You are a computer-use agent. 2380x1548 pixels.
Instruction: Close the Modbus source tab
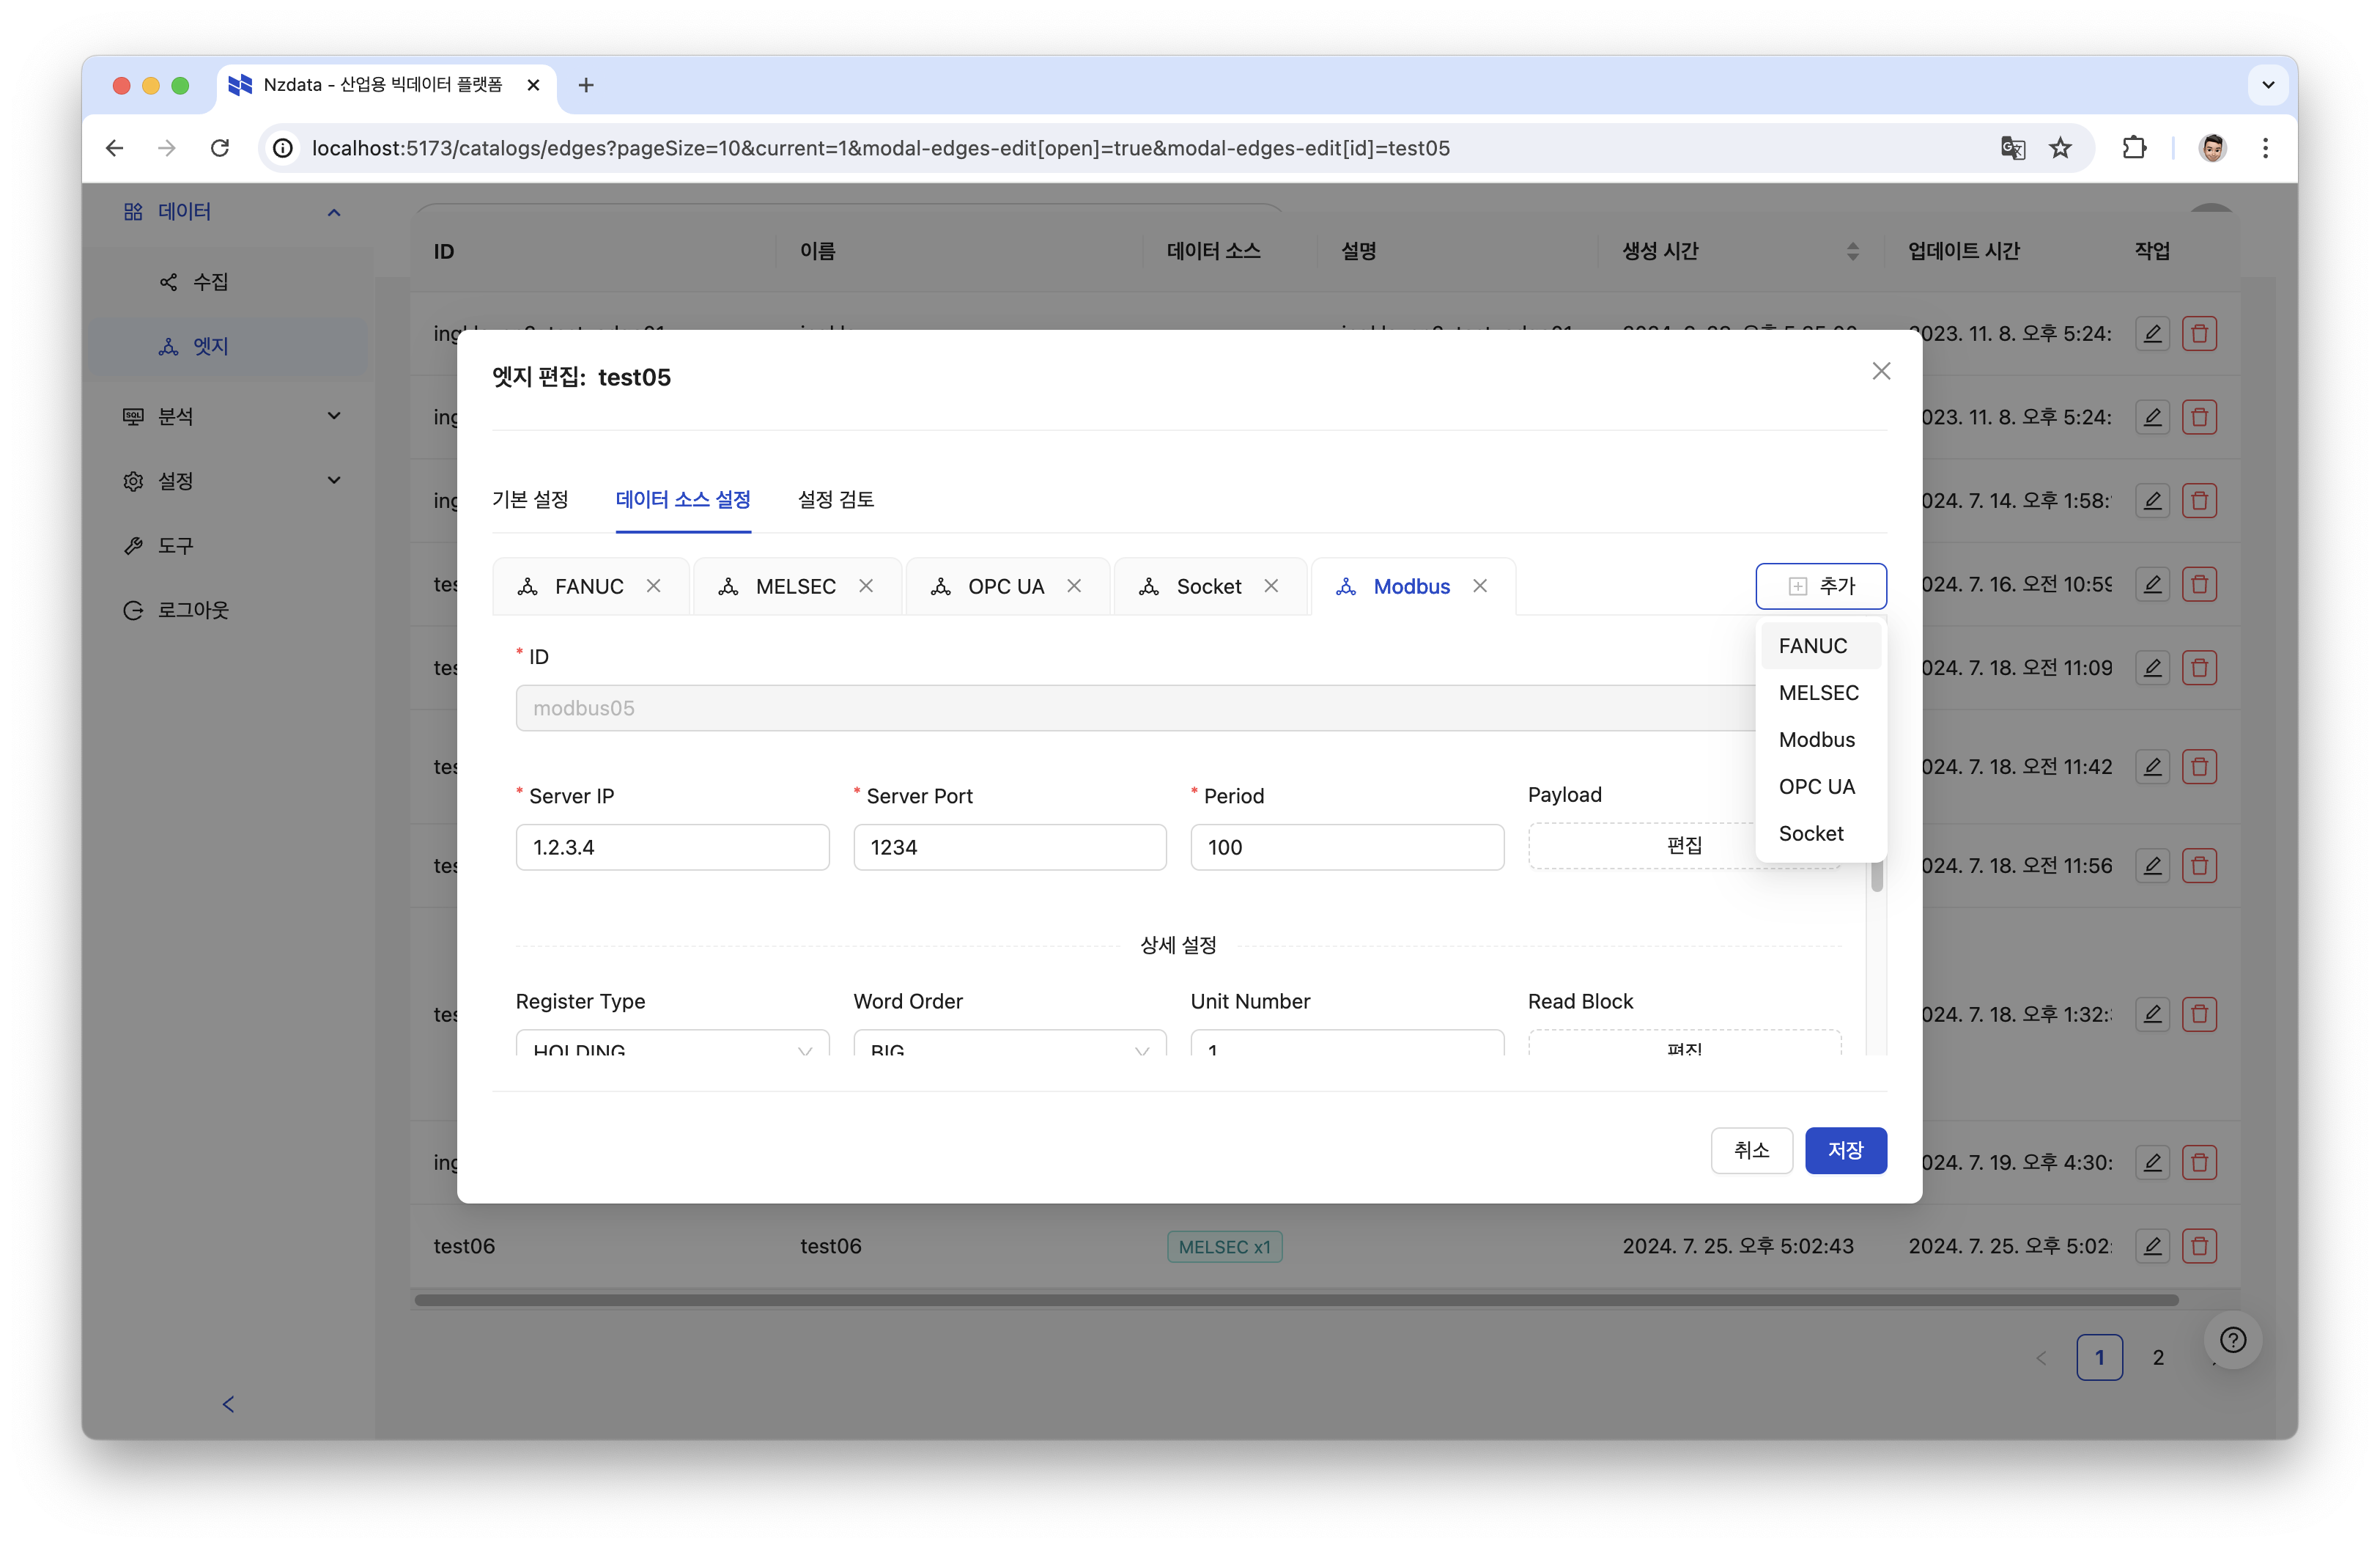coord(1480,586)
